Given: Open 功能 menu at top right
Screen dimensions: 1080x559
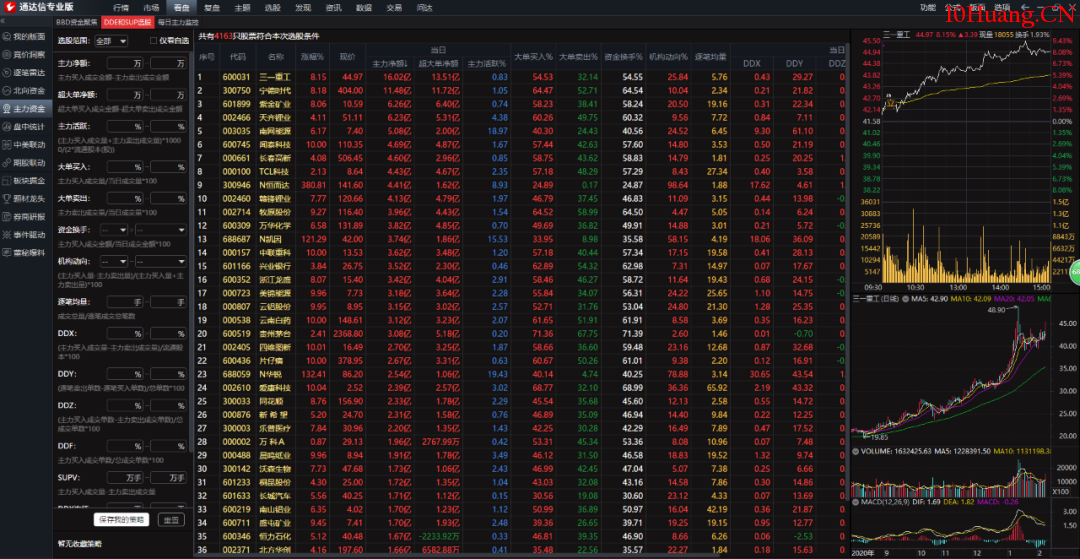Looking at the screenshot, I should point(928,8).
